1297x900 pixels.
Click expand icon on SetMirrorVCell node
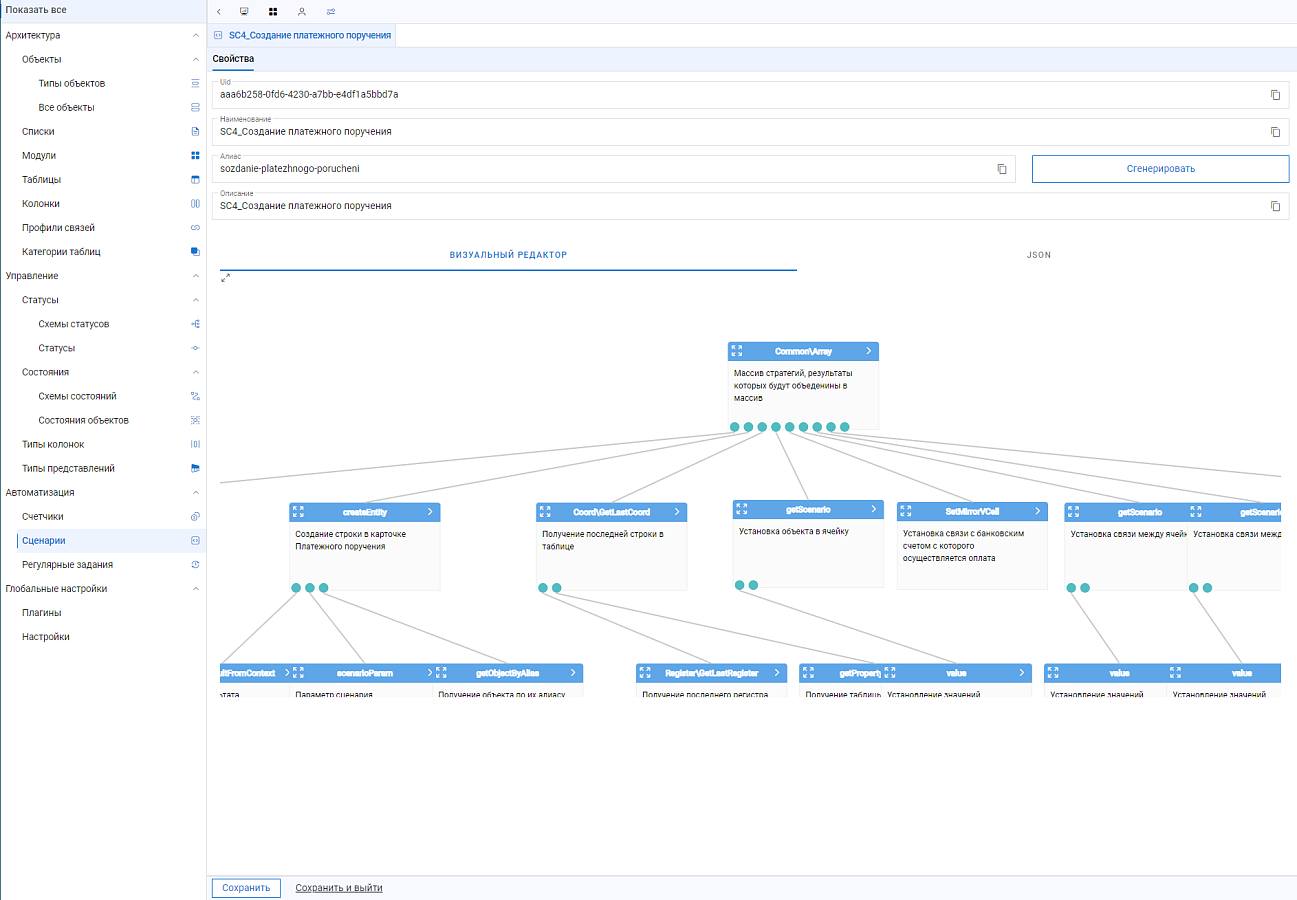pos(906,510)
